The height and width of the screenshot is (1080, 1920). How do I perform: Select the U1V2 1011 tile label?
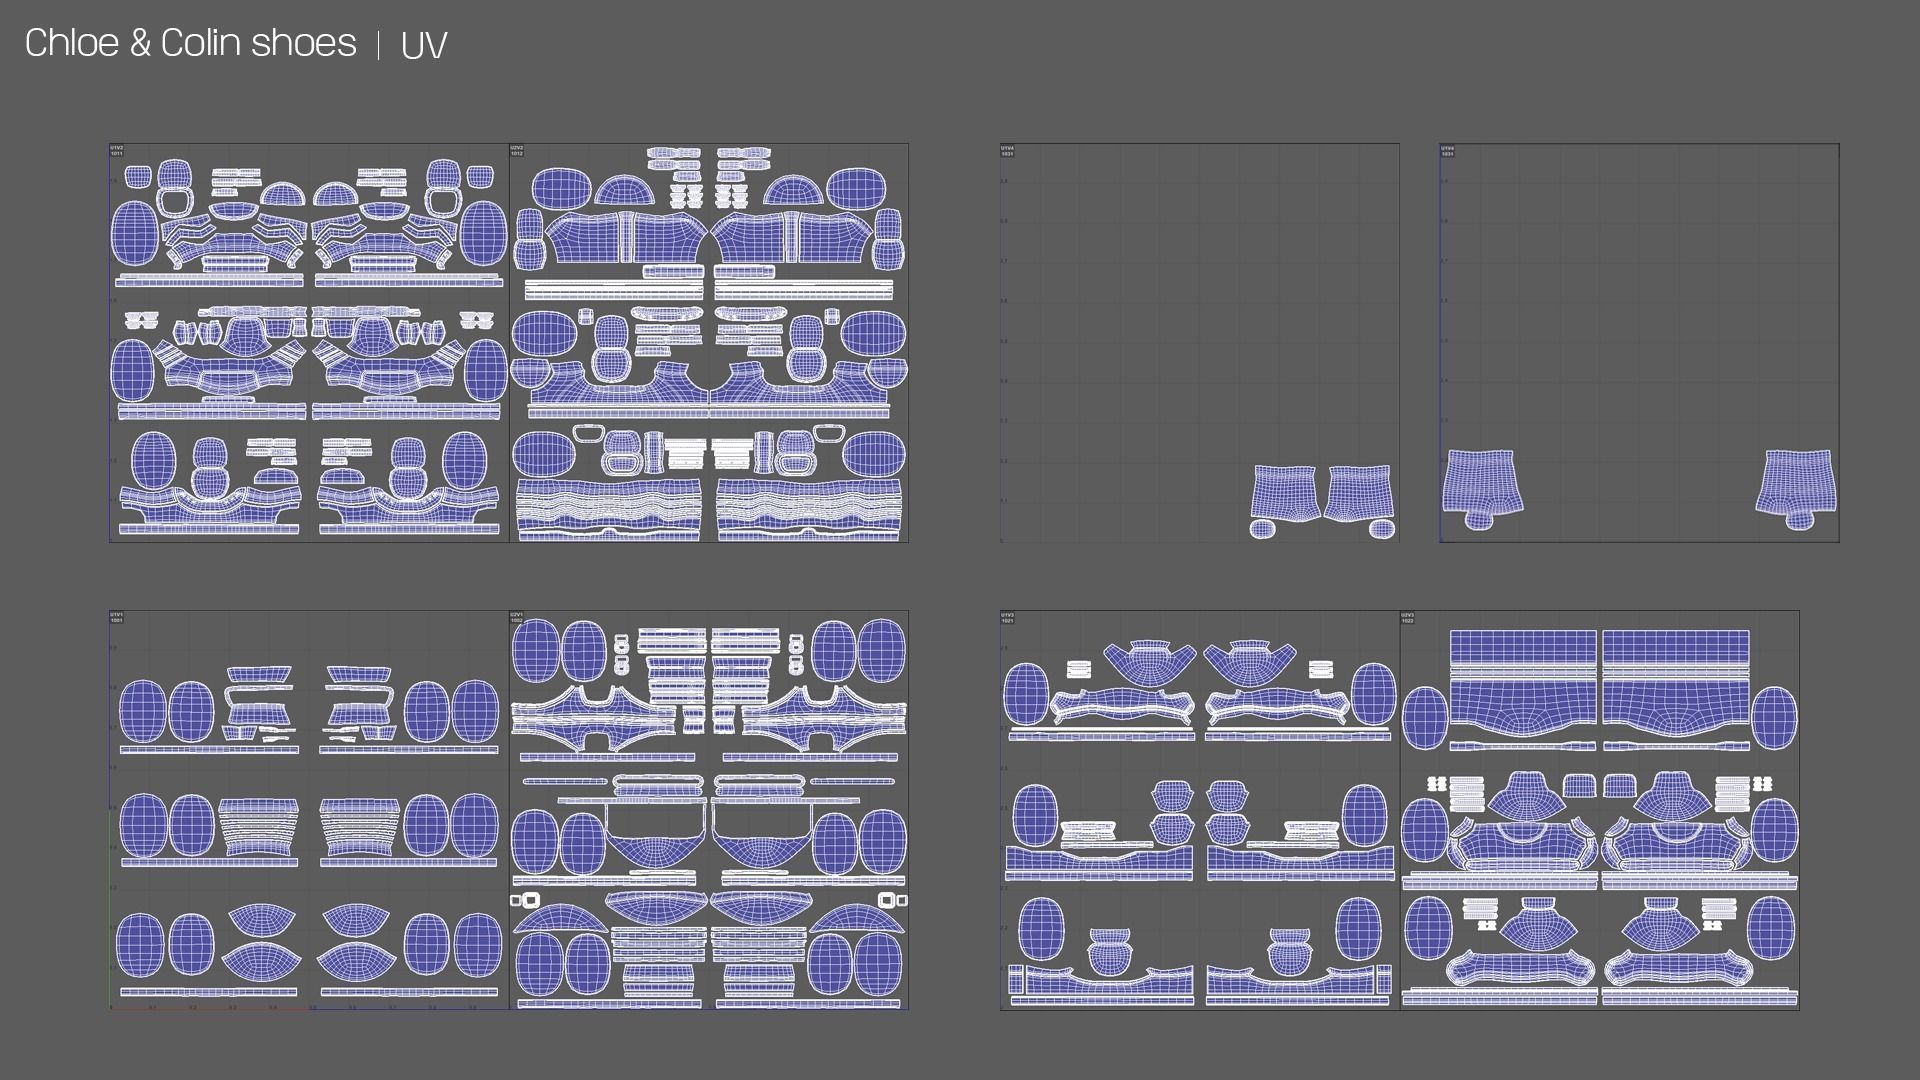[116, 151]
